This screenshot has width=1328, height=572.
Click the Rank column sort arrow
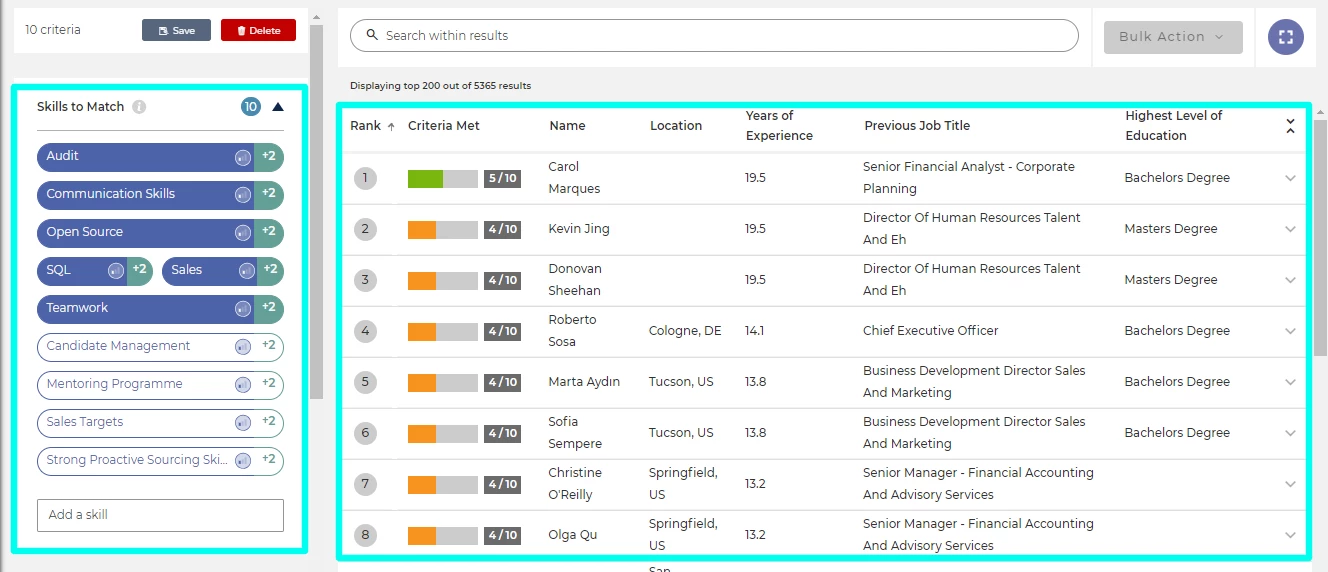(x=391, y=126)
